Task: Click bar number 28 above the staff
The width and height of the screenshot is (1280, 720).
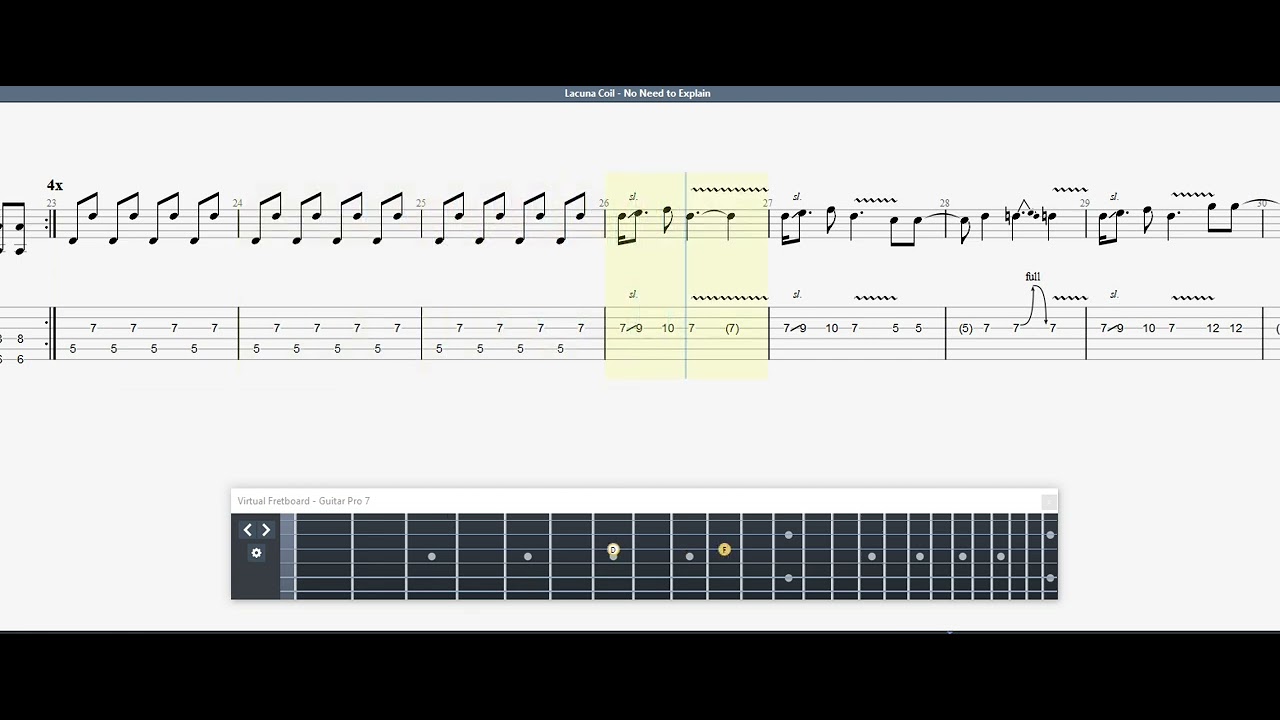Action: pyautogui.click(x=944, y=203)
